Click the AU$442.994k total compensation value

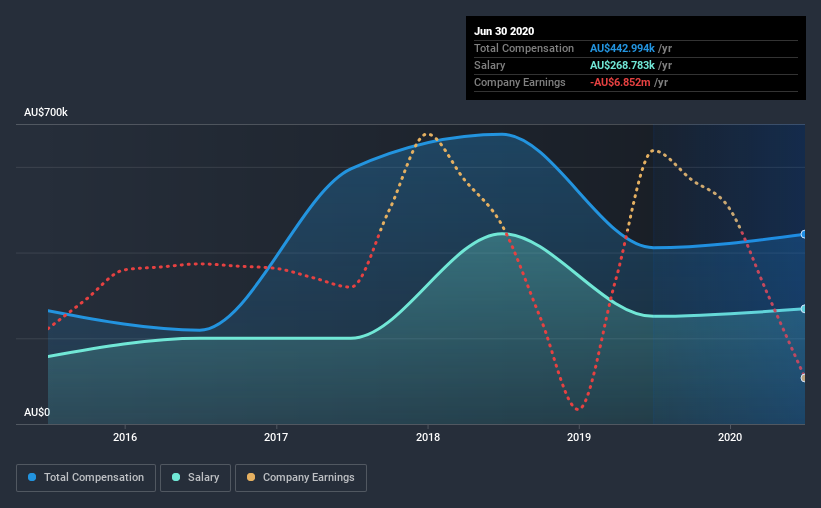pyautogui.click(x=622, y=48)
